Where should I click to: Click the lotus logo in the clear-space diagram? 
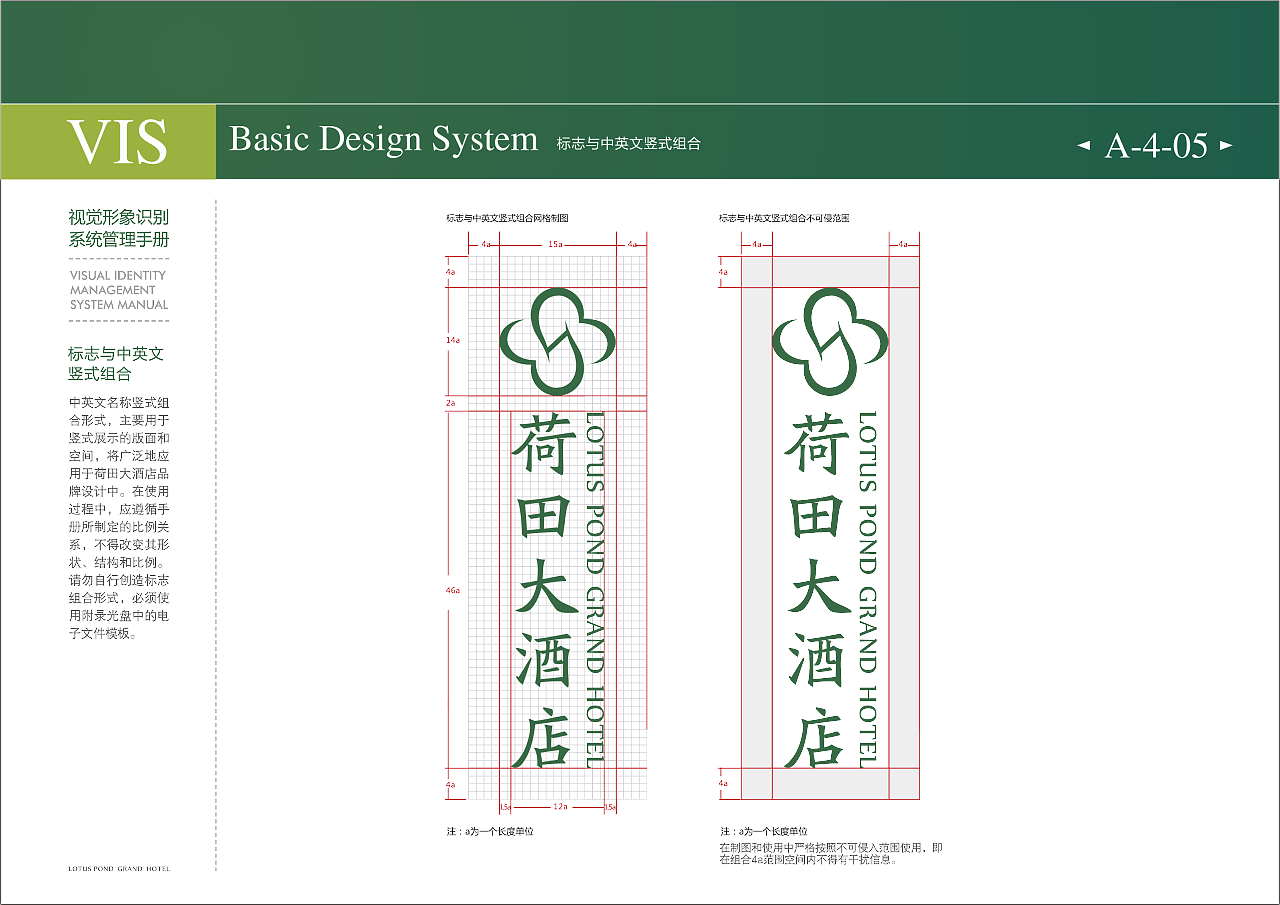pyautogui.click(x=830, y=341)
